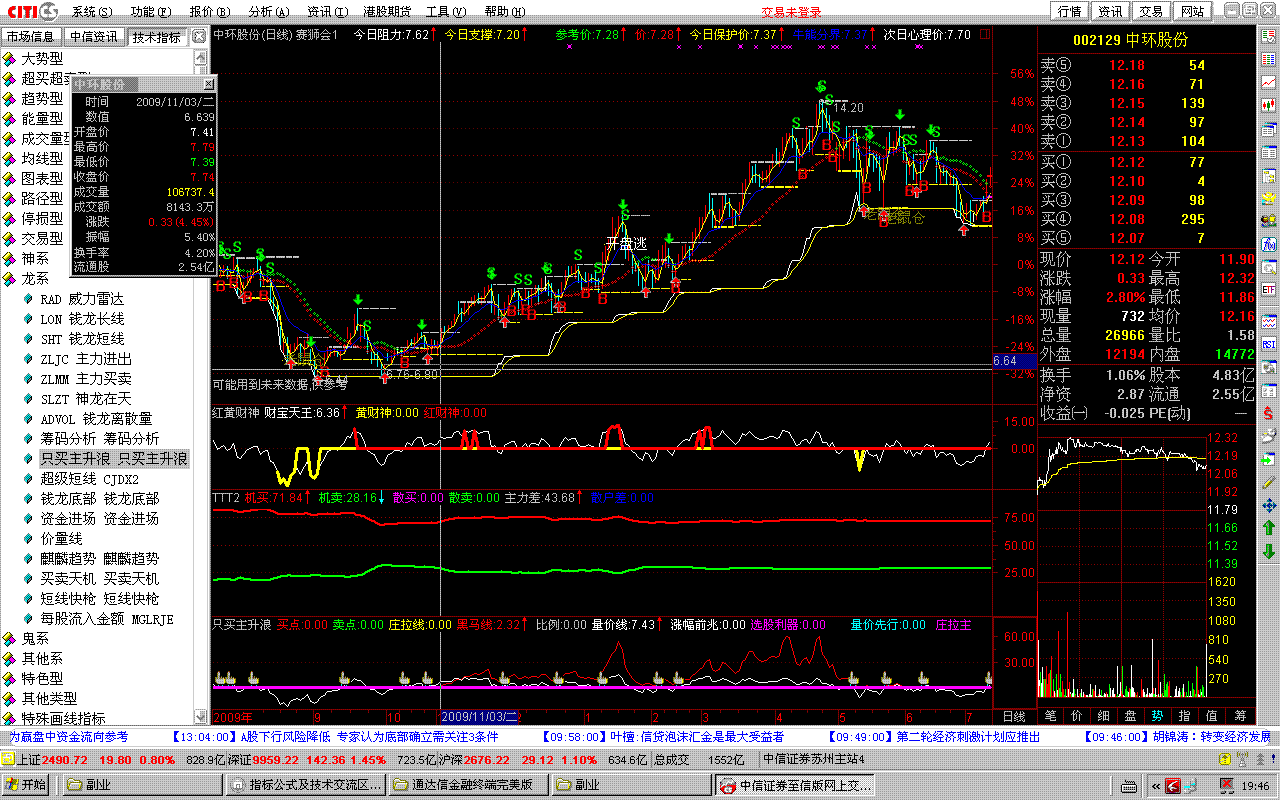Click the two-person yellow icon in toolbar

click(1269, 220)
